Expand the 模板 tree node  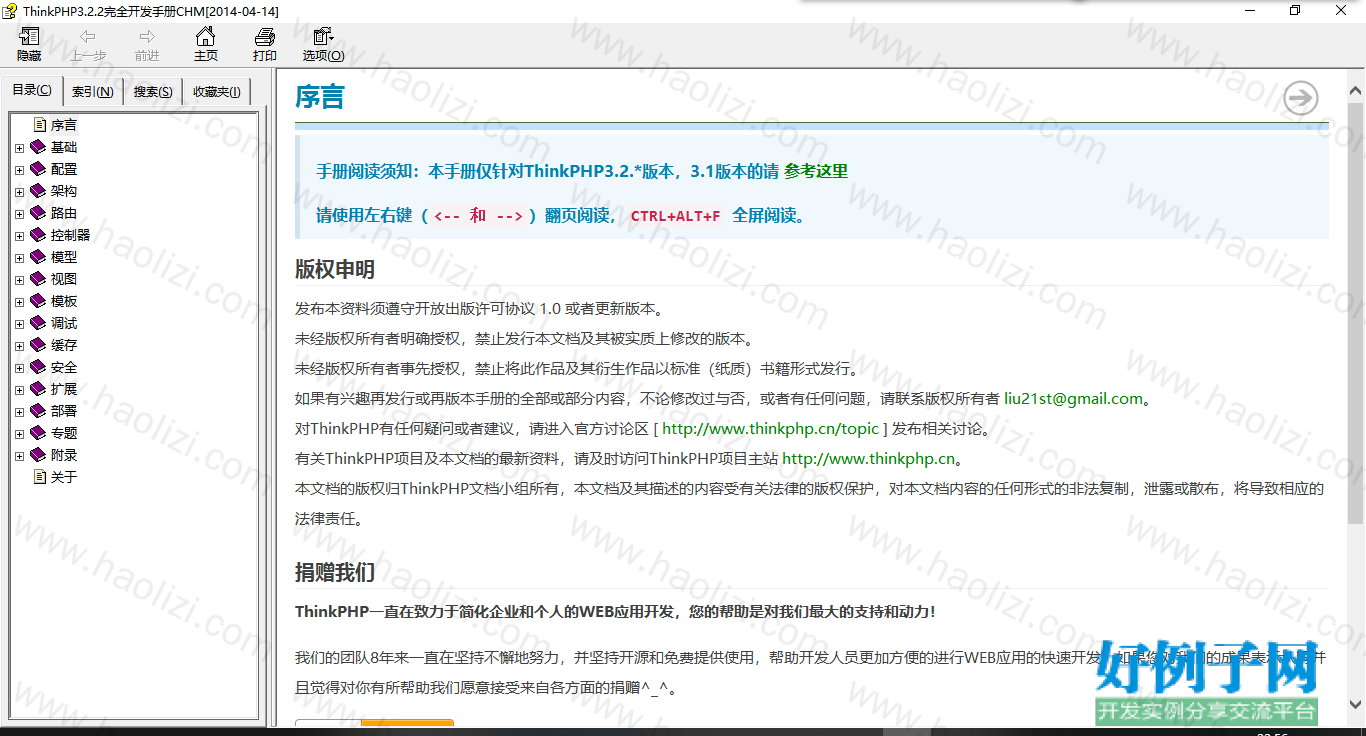19,302
